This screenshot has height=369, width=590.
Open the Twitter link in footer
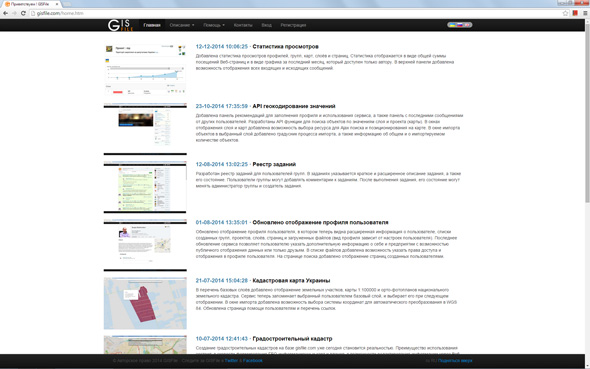[x=231, y=360]
